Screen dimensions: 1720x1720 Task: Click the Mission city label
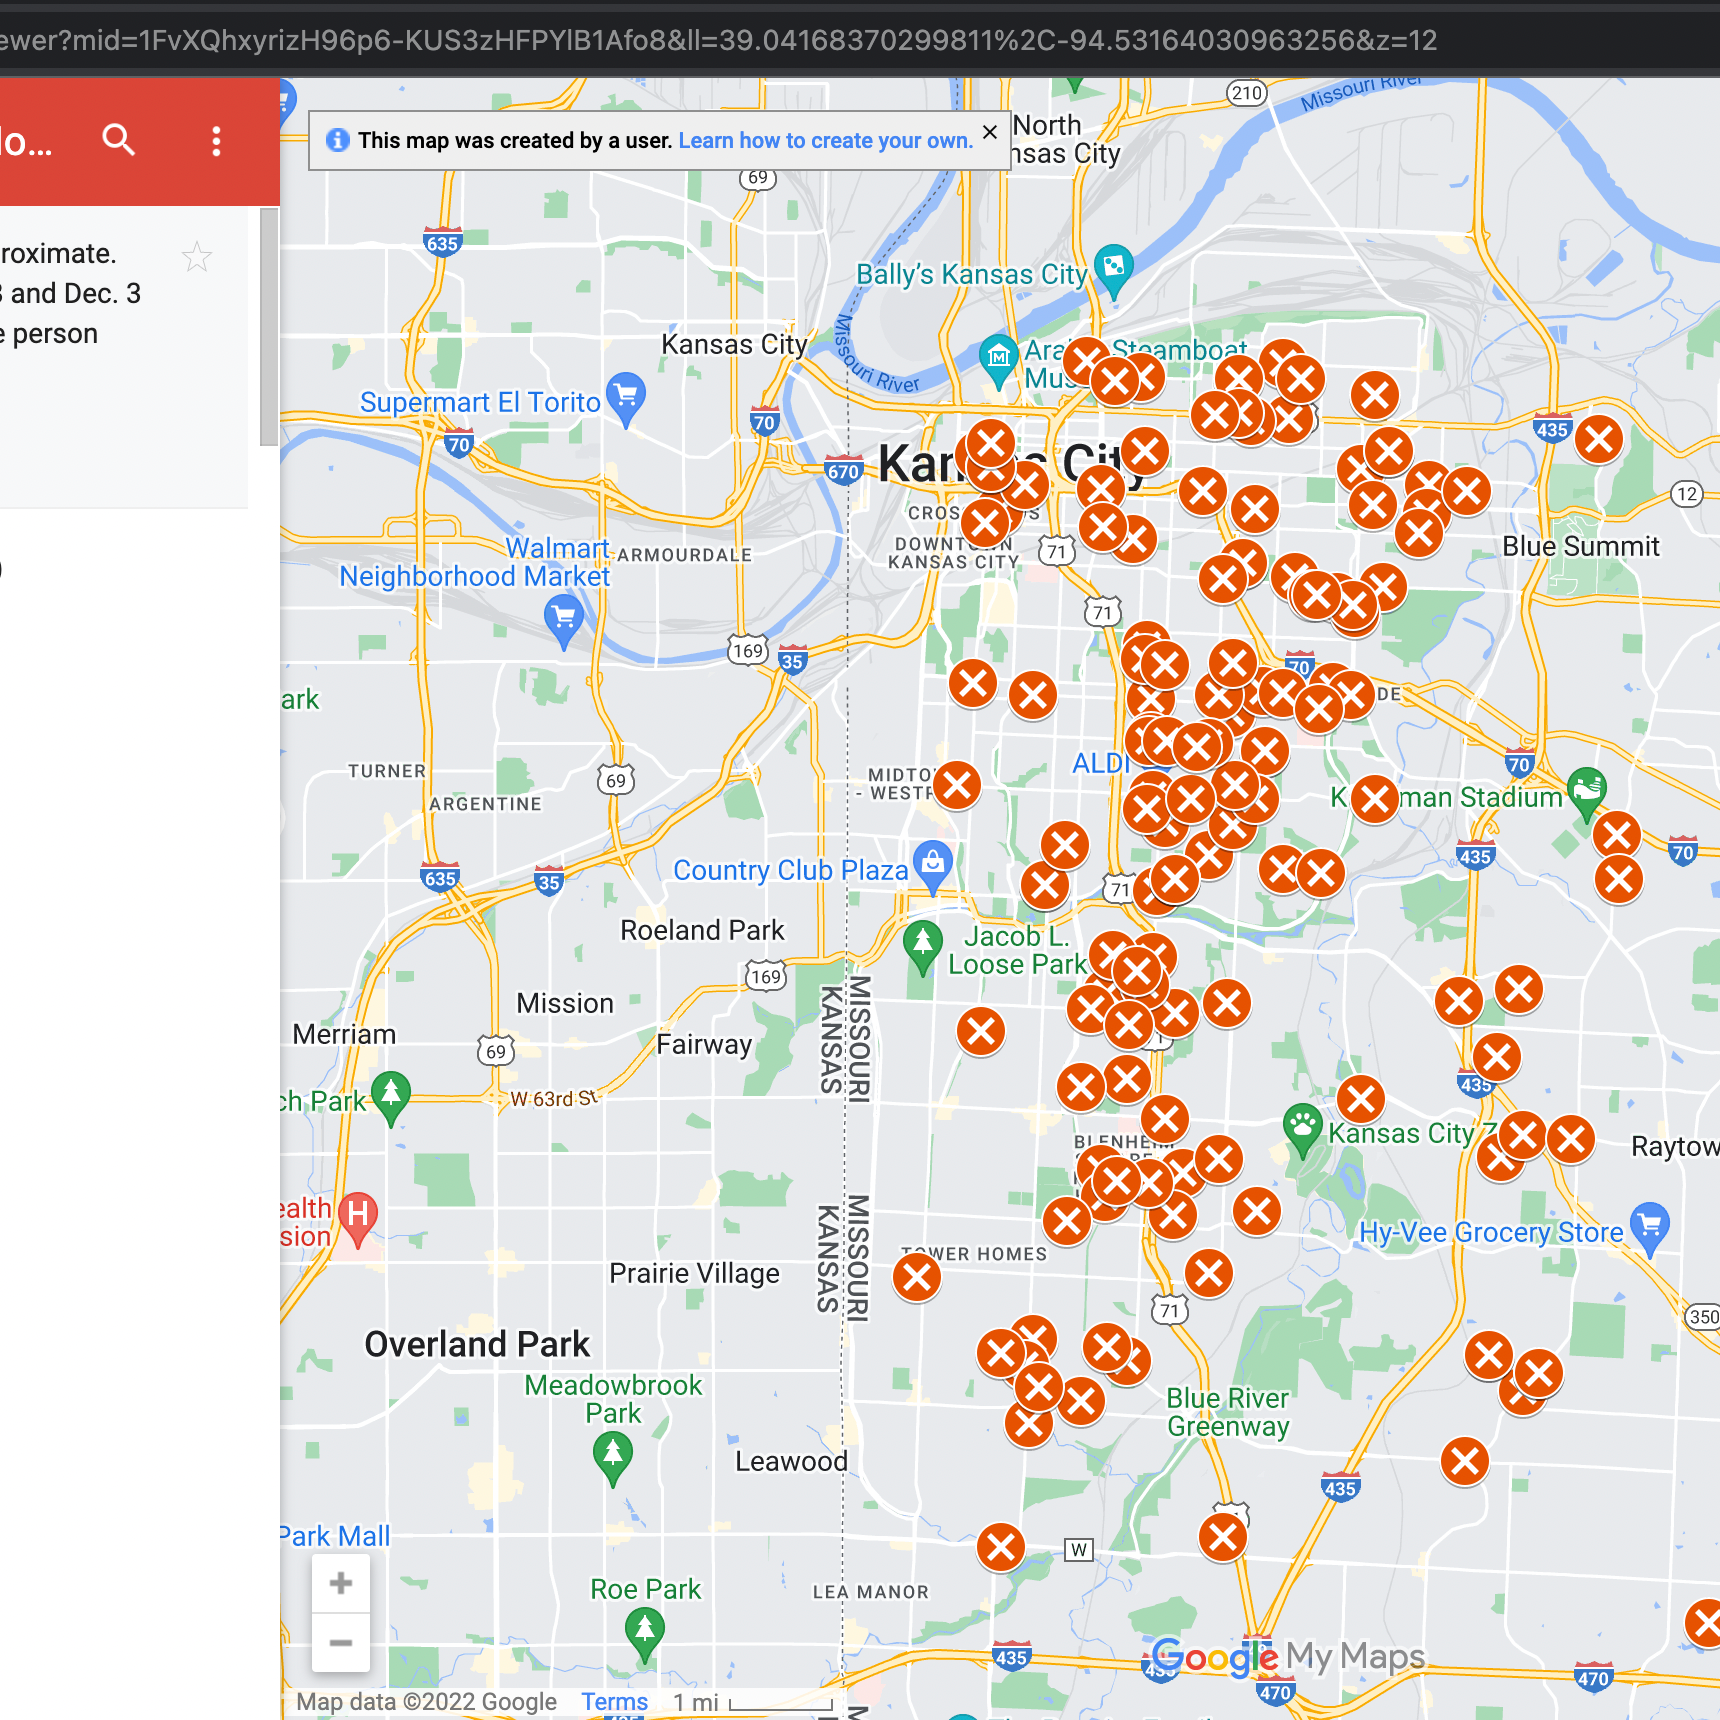coord(565,1003)
